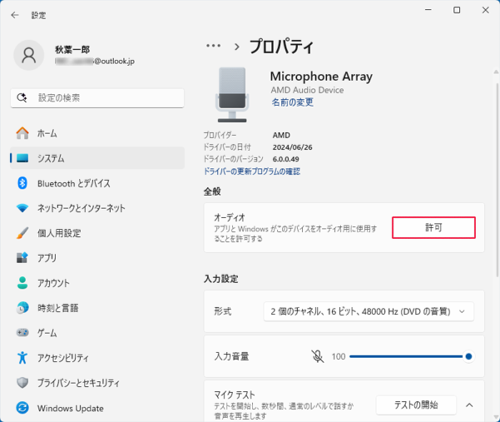Click the 個人用設定 paintbrush icon
The image size is (500, 422).
(x=22, y=233)
